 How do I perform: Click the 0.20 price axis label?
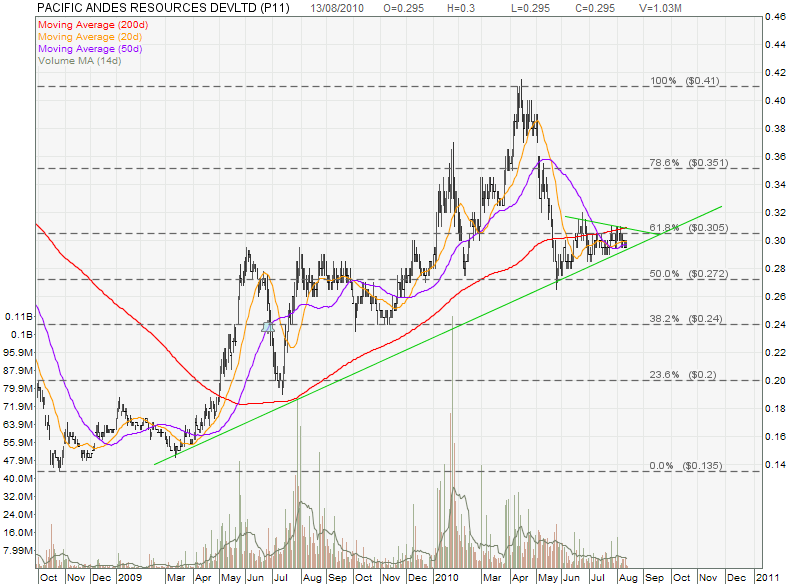775,380
